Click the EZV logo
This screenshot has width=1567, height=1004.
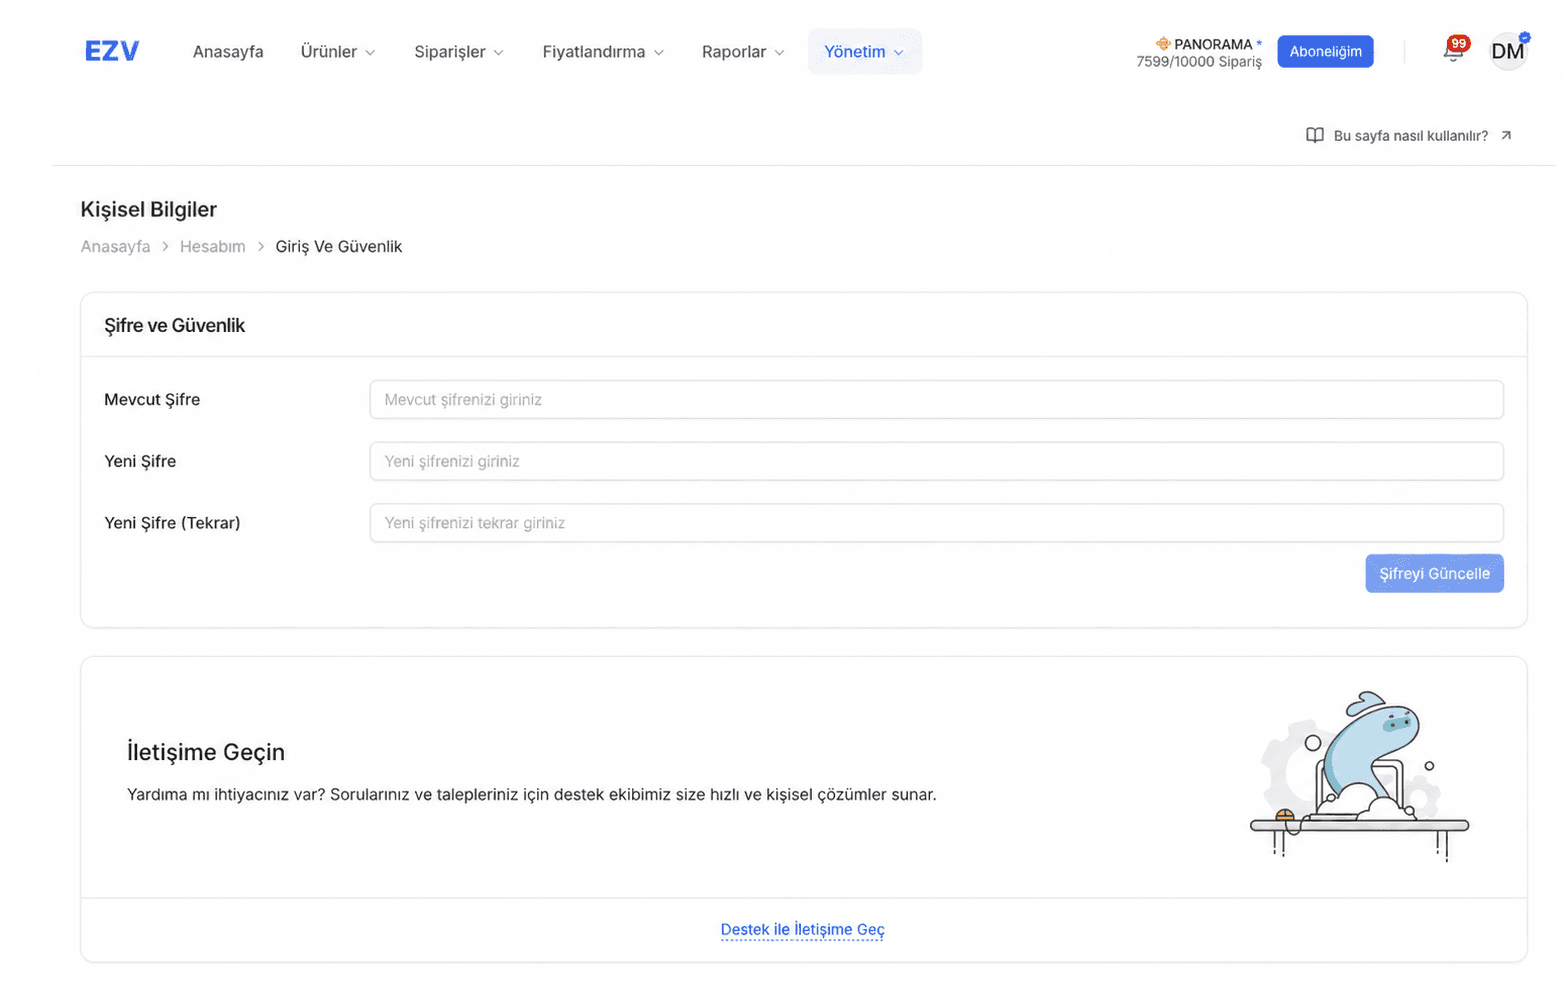tap(112, 51)
